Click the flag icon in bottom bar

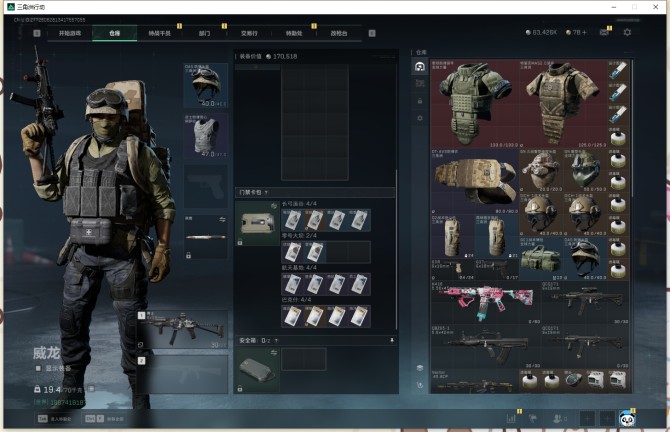point(533,419)
